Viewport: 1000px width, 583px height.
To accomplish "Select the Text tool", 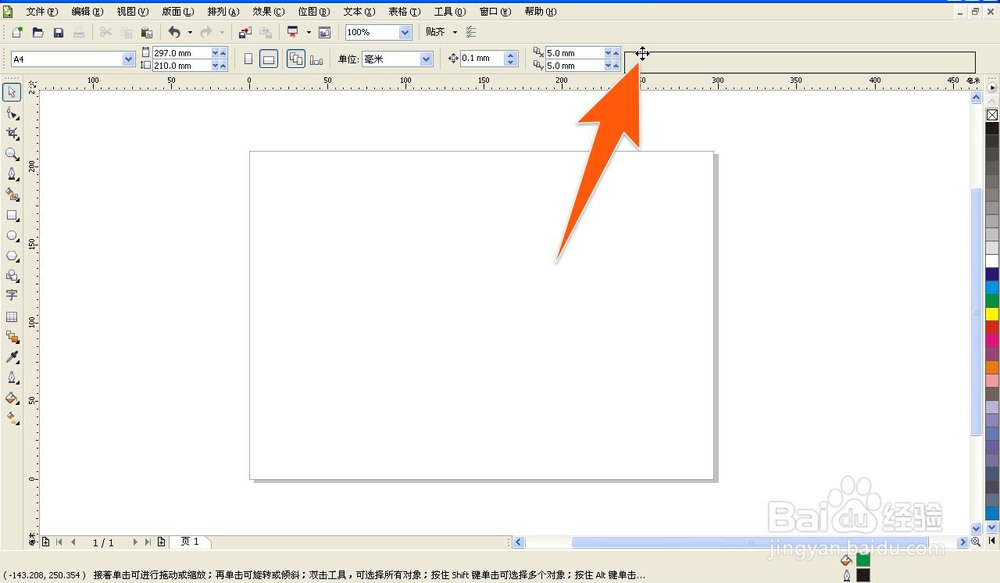I will (x=11, y=295).
